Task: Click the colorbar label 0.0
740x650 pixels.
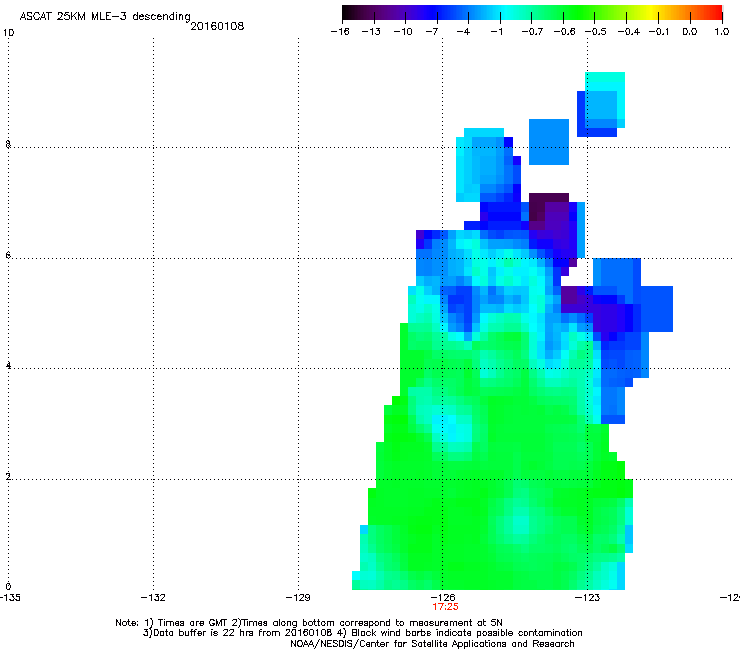Action: tap(690, 32)
